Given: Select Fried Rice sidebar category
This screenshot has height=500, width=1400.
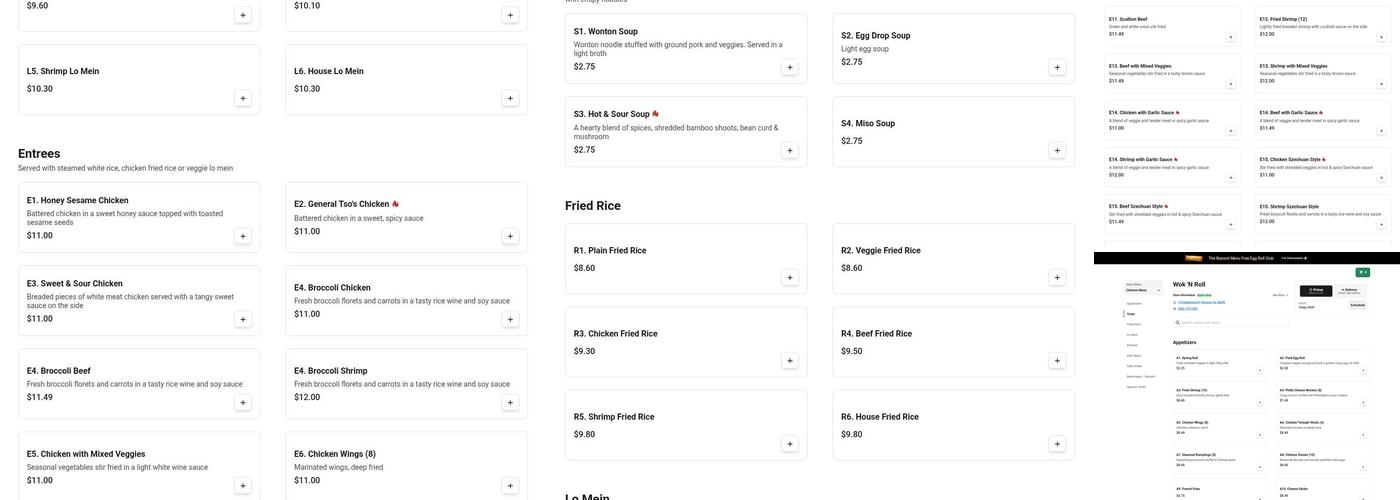Looking at the screenshot, I should pyautogui.click(x=1135, y=324).
